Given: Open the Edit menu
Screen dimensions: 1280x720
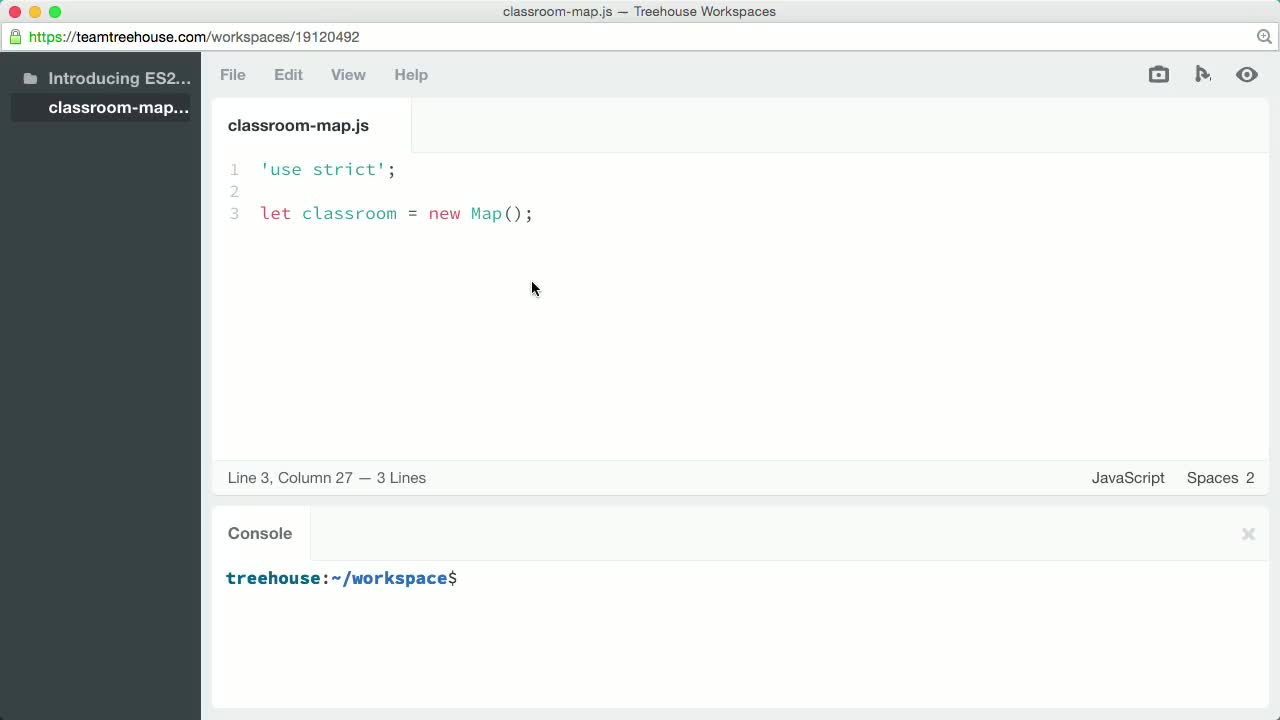Looking at the screenshot, I should (x=288, y=75).
